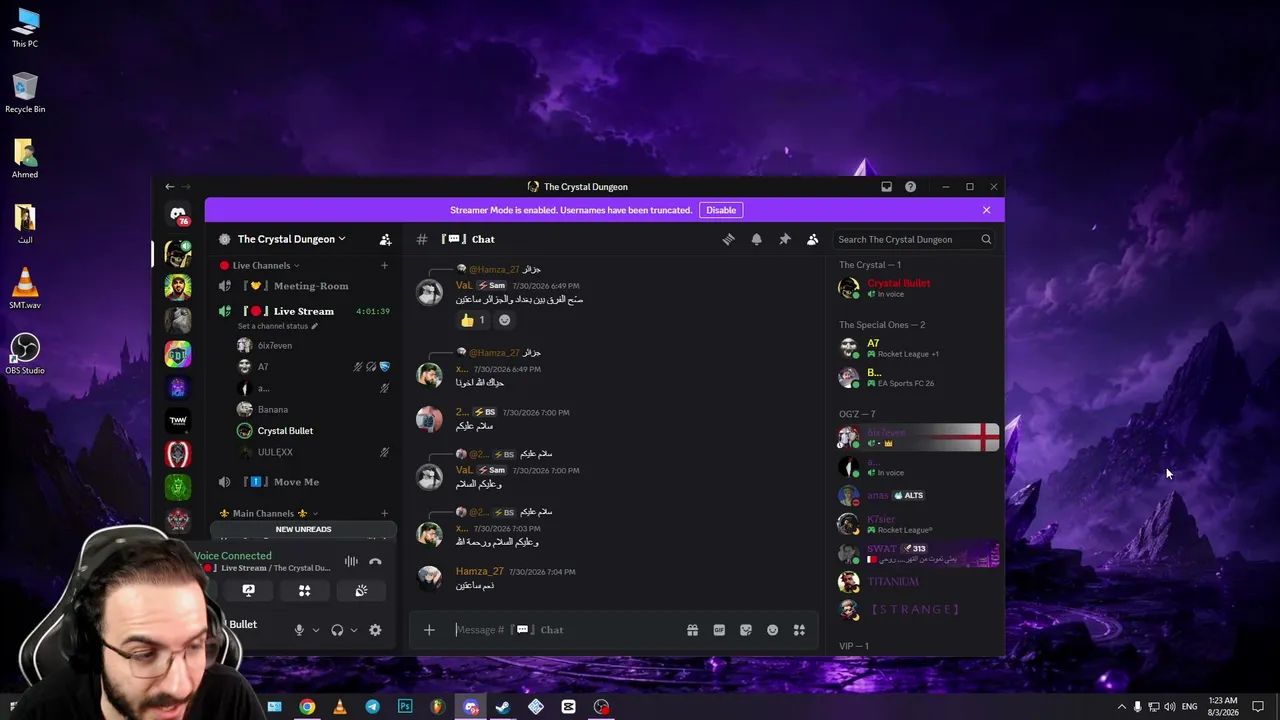Click the search magnifier icon
Screen dimensions: 1280x720
coord(986,240)
